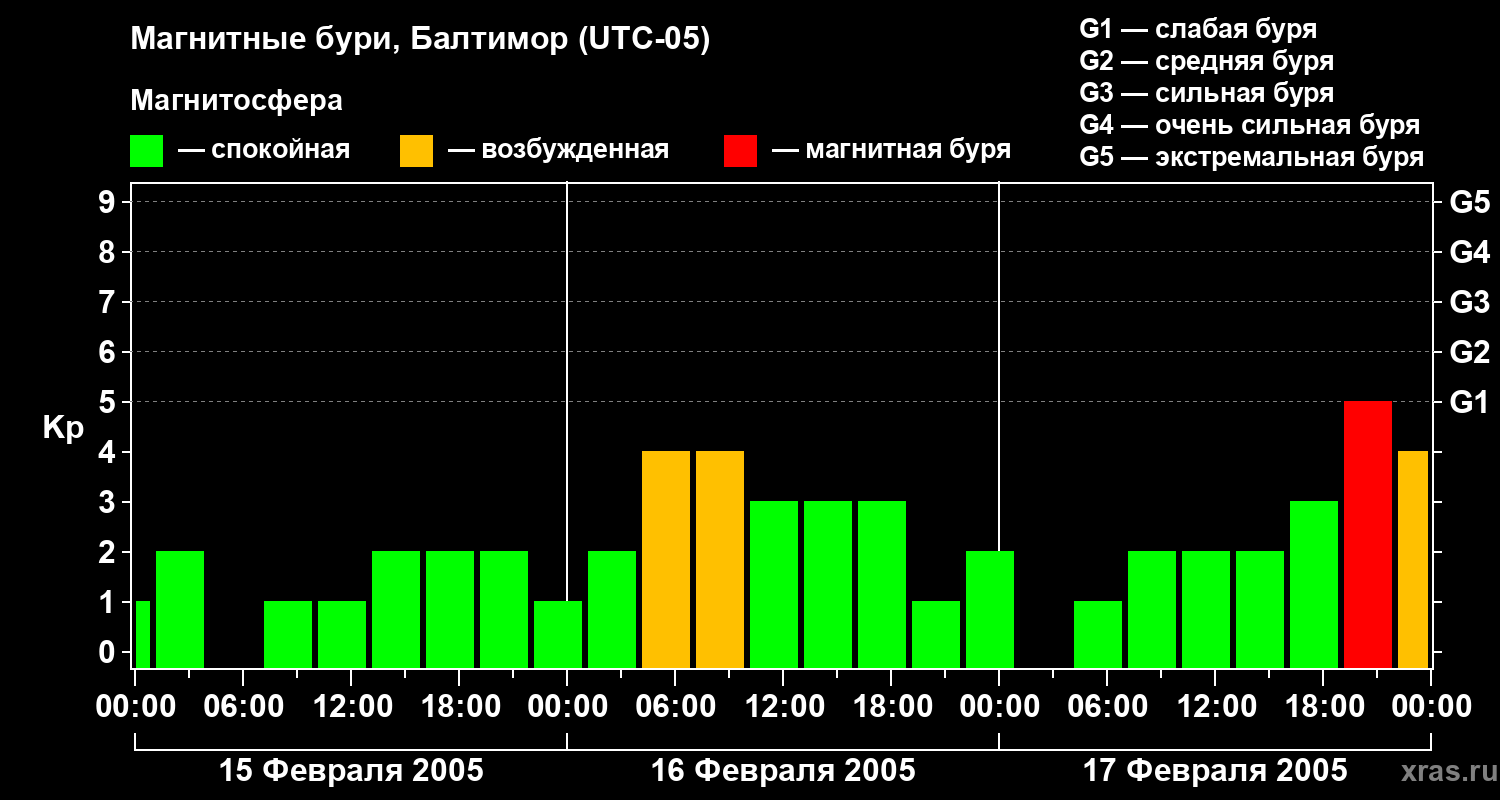Click the '18:00' time label above 15 Февраля
Image resolution: width=1500 pixels, height=800 pixels.
tap(459, 707)
